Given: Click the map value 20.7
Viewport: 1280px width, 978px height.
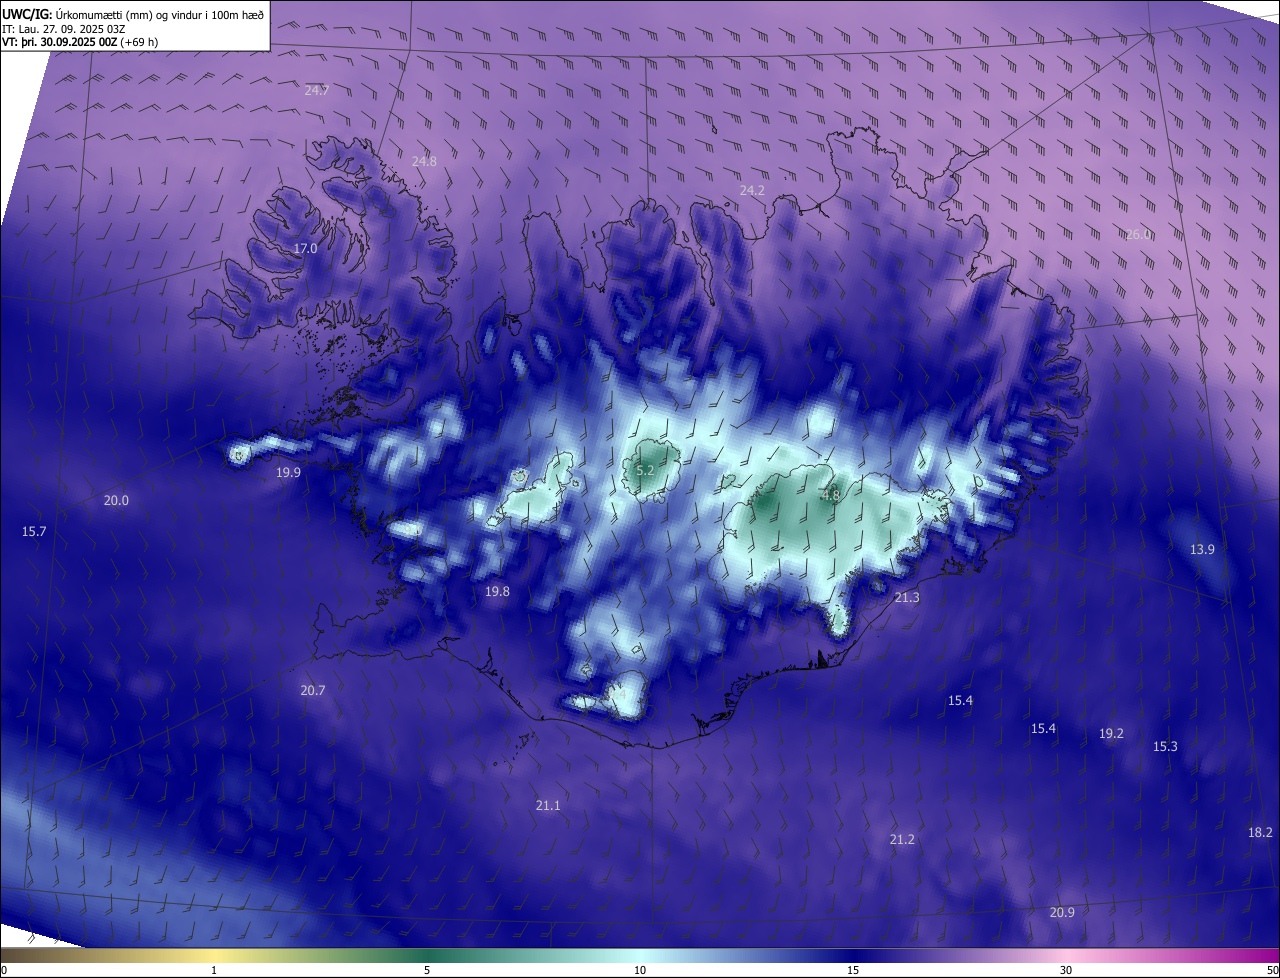Looking at the screenshot, I should tap(313, 690).
